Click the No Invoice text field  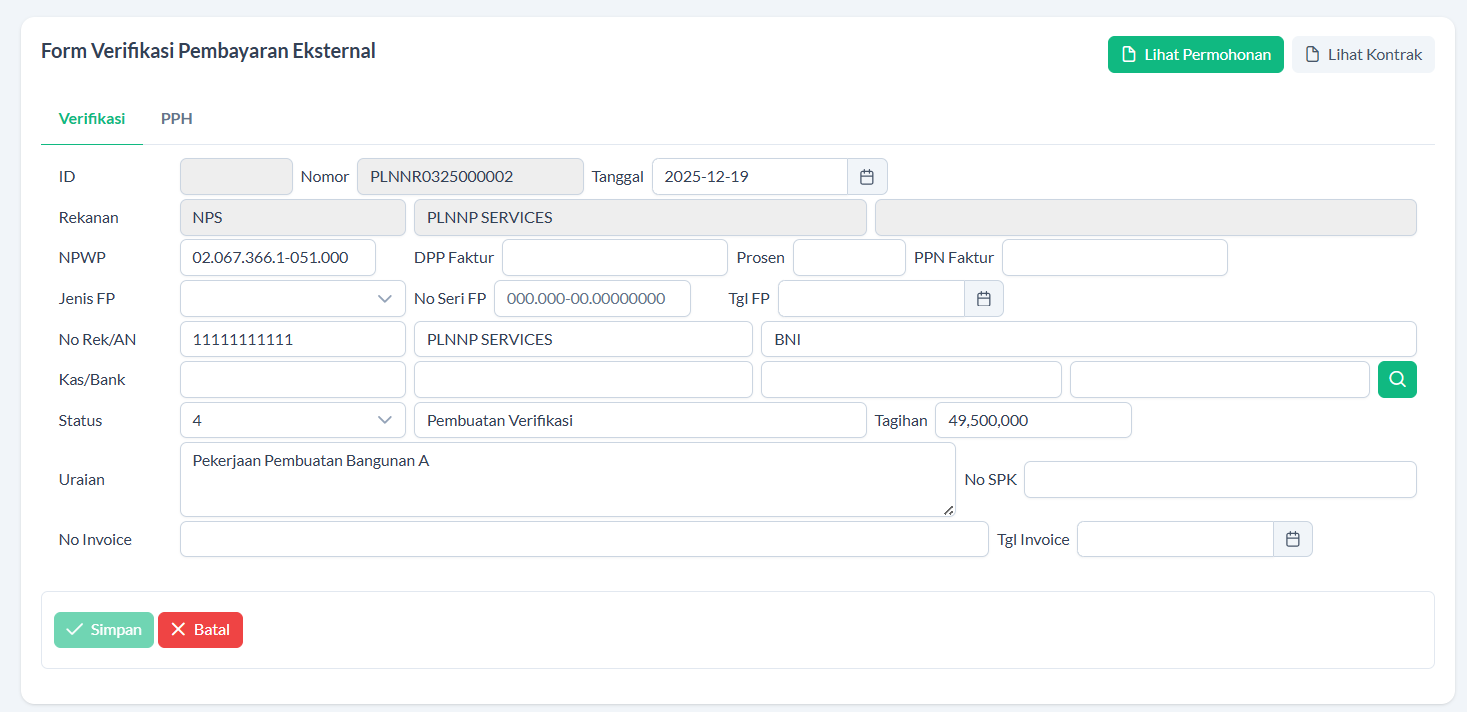click(584, 539)
